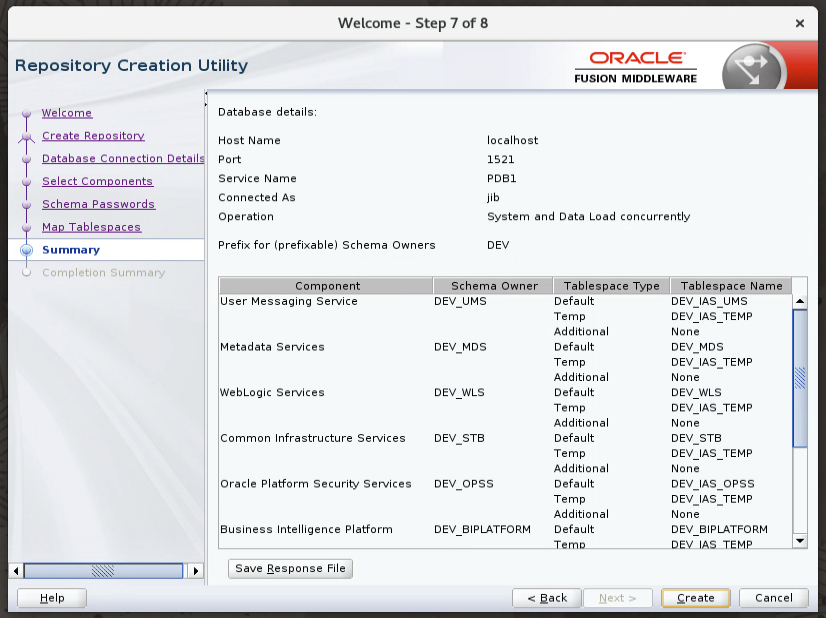Click the table vertical scrollbar thumb

[800, 378]
